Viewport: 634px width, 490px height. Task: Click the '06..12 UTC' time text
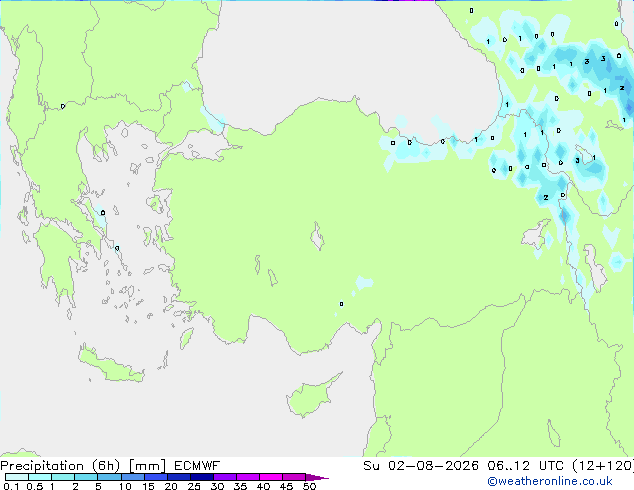525,466
